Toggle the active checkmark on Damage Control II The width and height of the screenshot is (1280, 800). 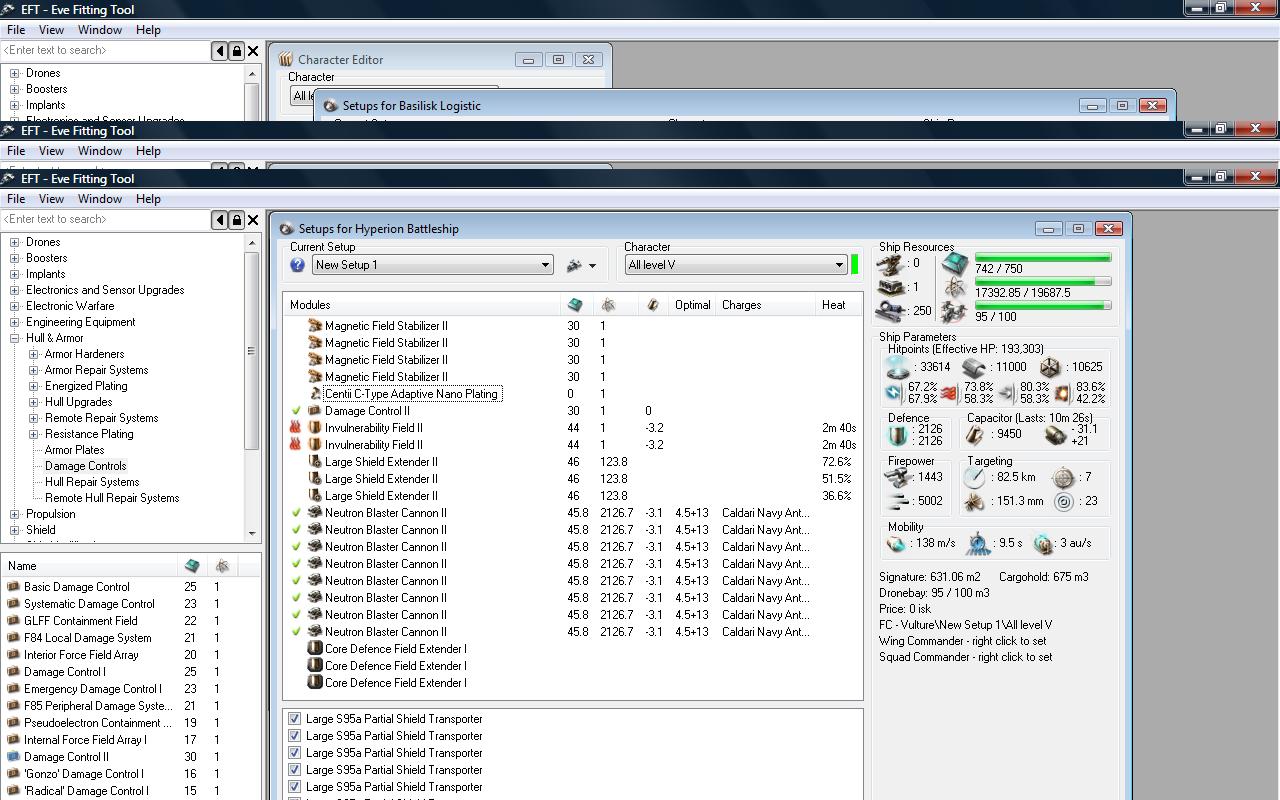296,411
